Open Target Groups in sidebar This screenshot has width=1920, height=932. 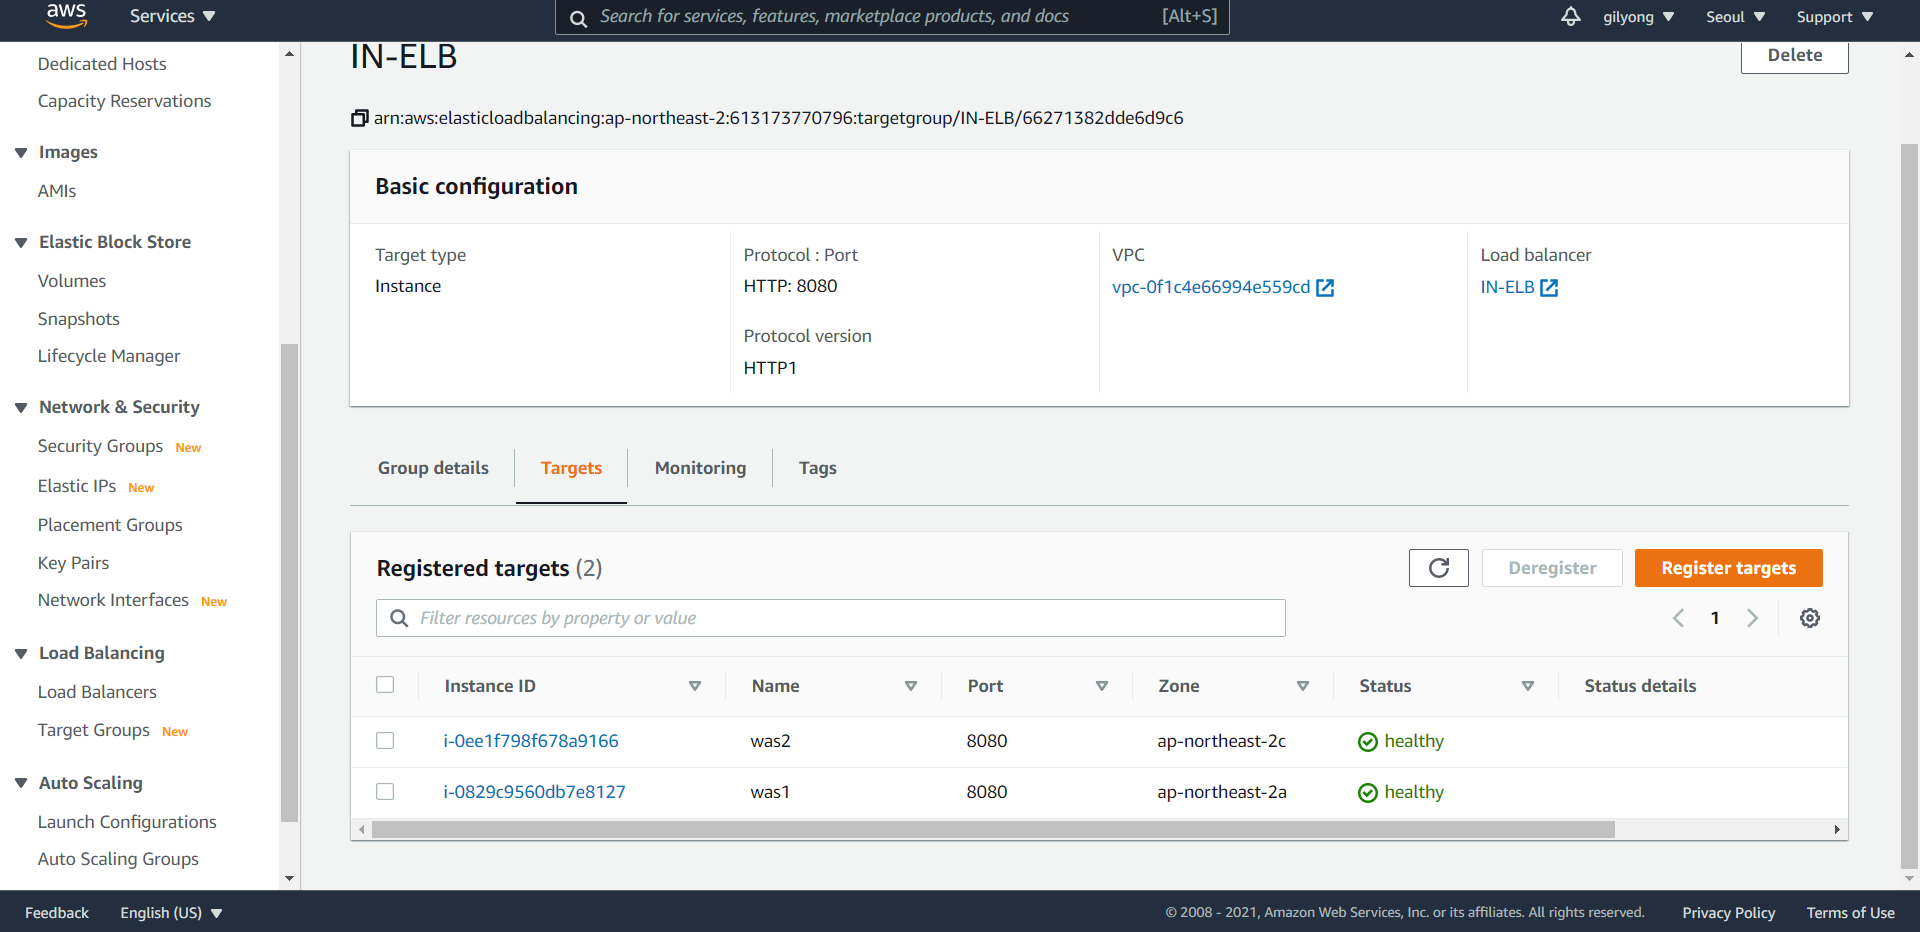click(x=94, y=730)
